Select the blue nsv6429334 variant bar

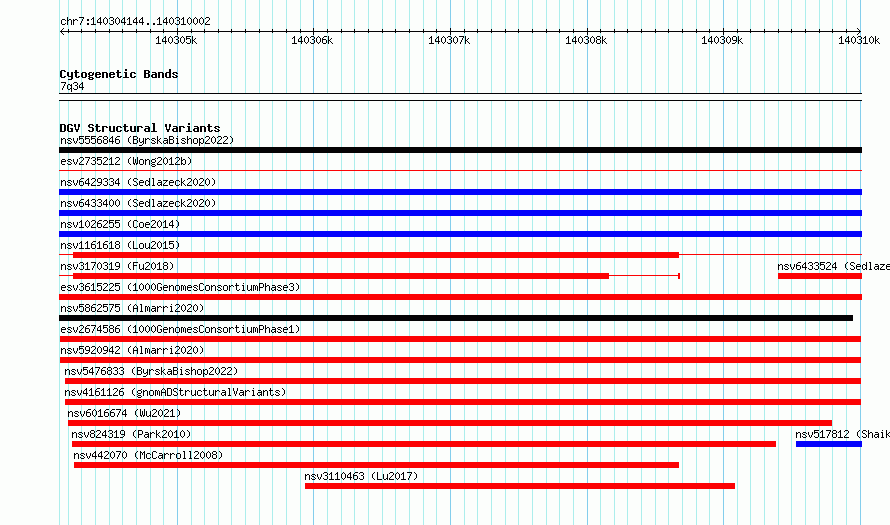(460, 192)
